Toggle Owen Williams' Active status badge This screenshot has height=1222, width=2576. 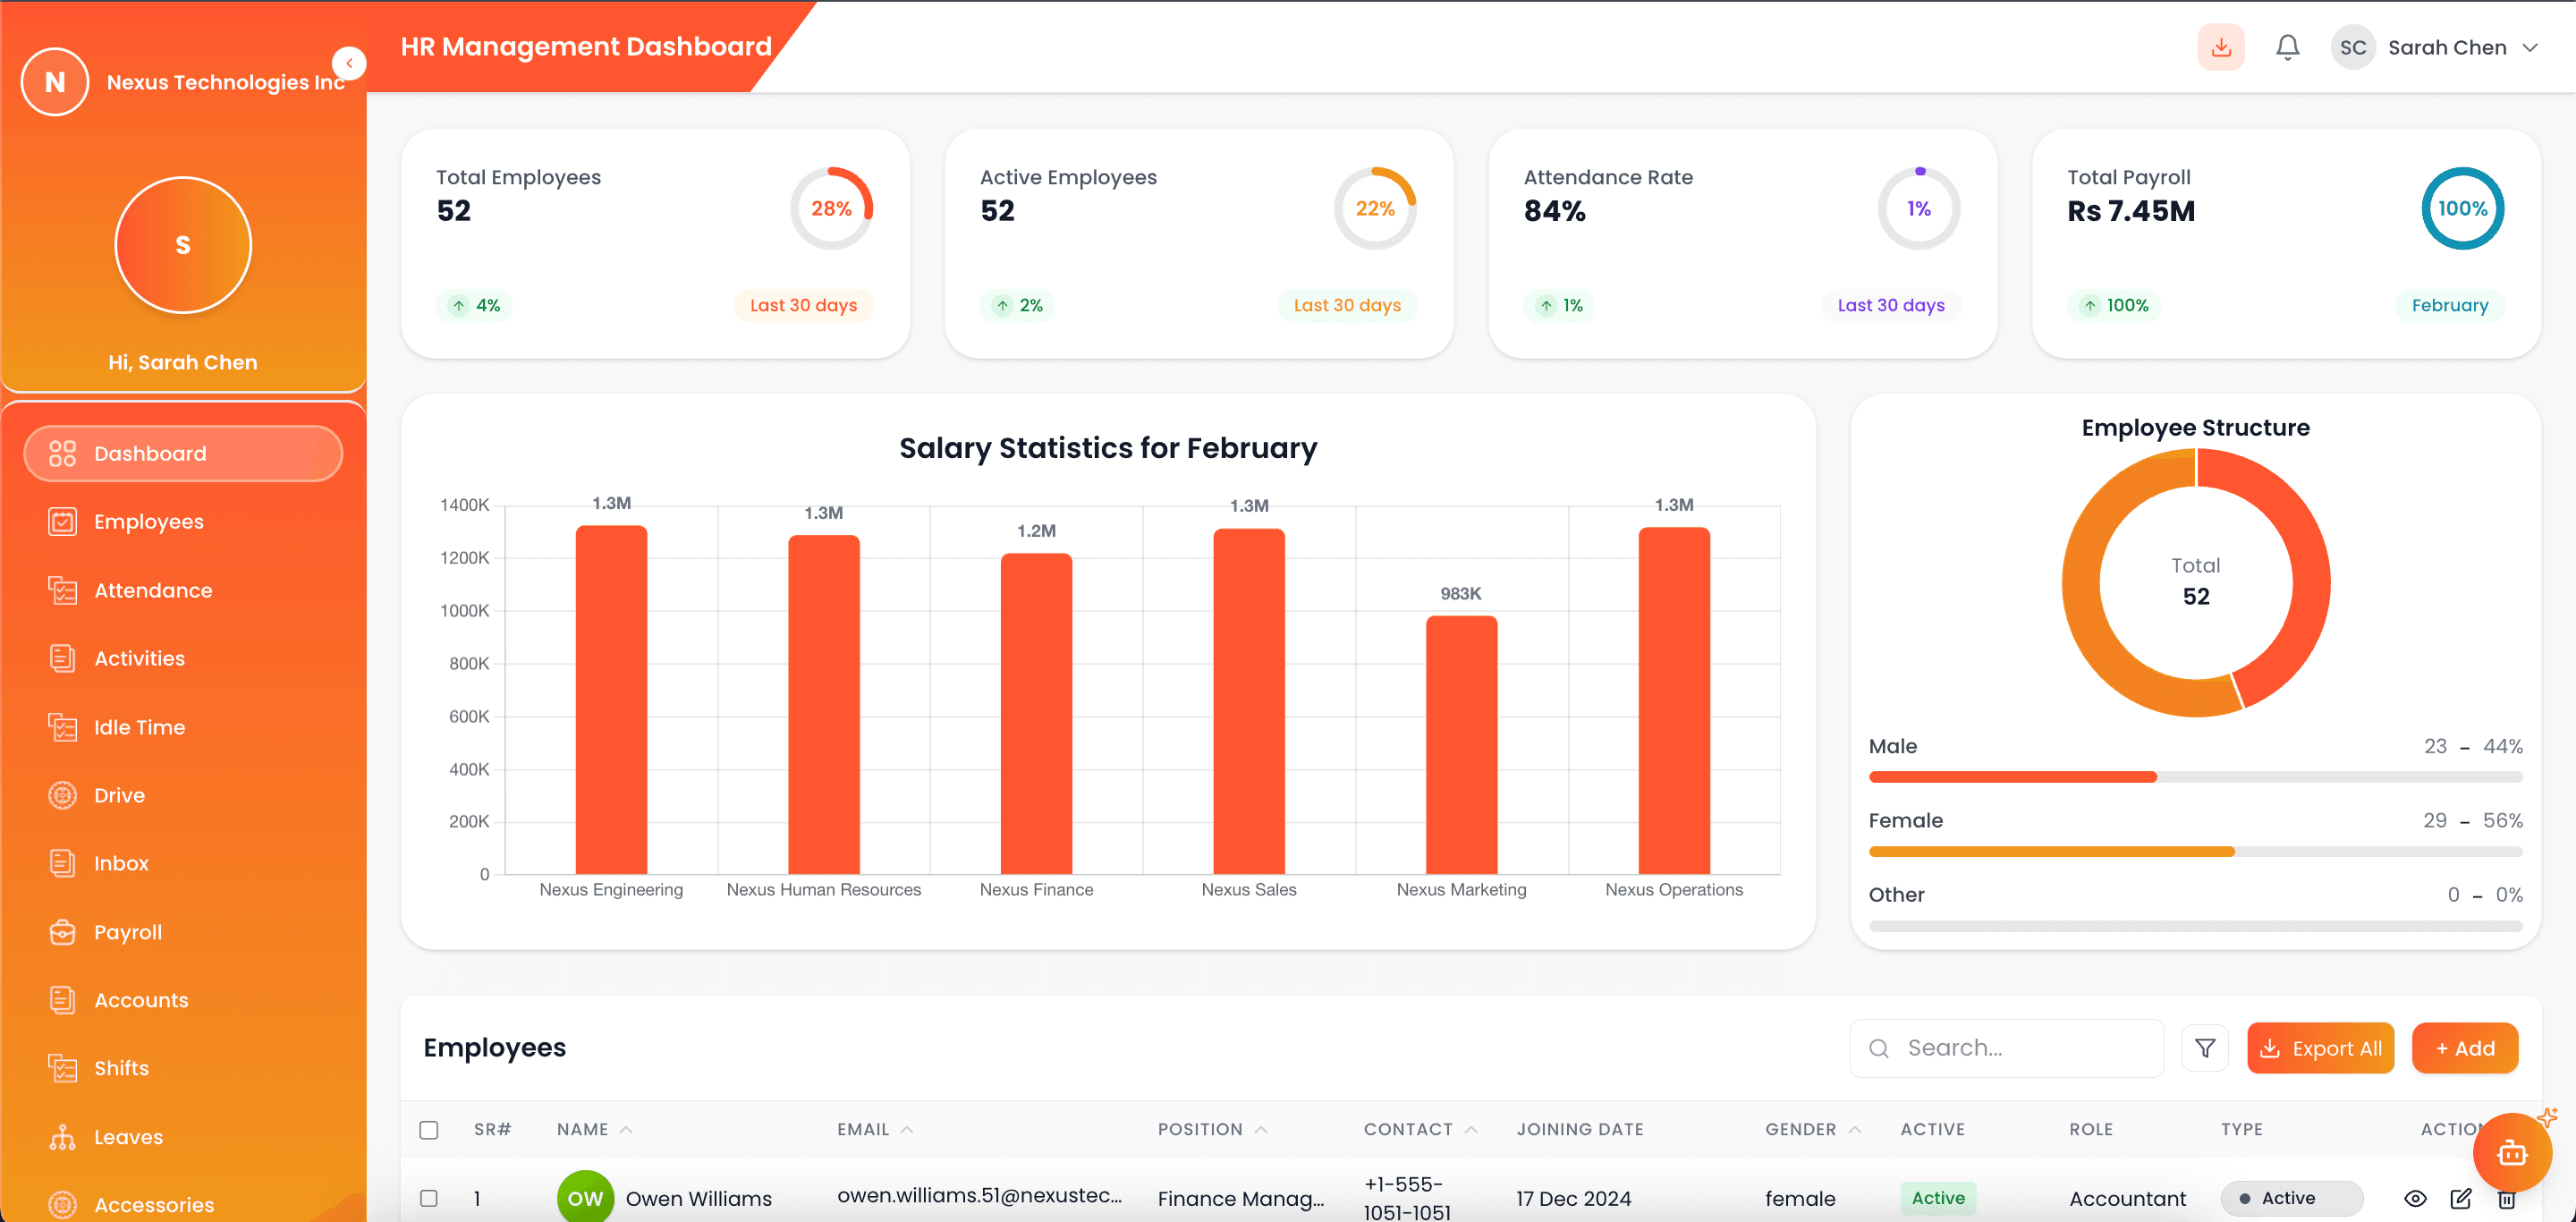click(x=1937, y=1197)
